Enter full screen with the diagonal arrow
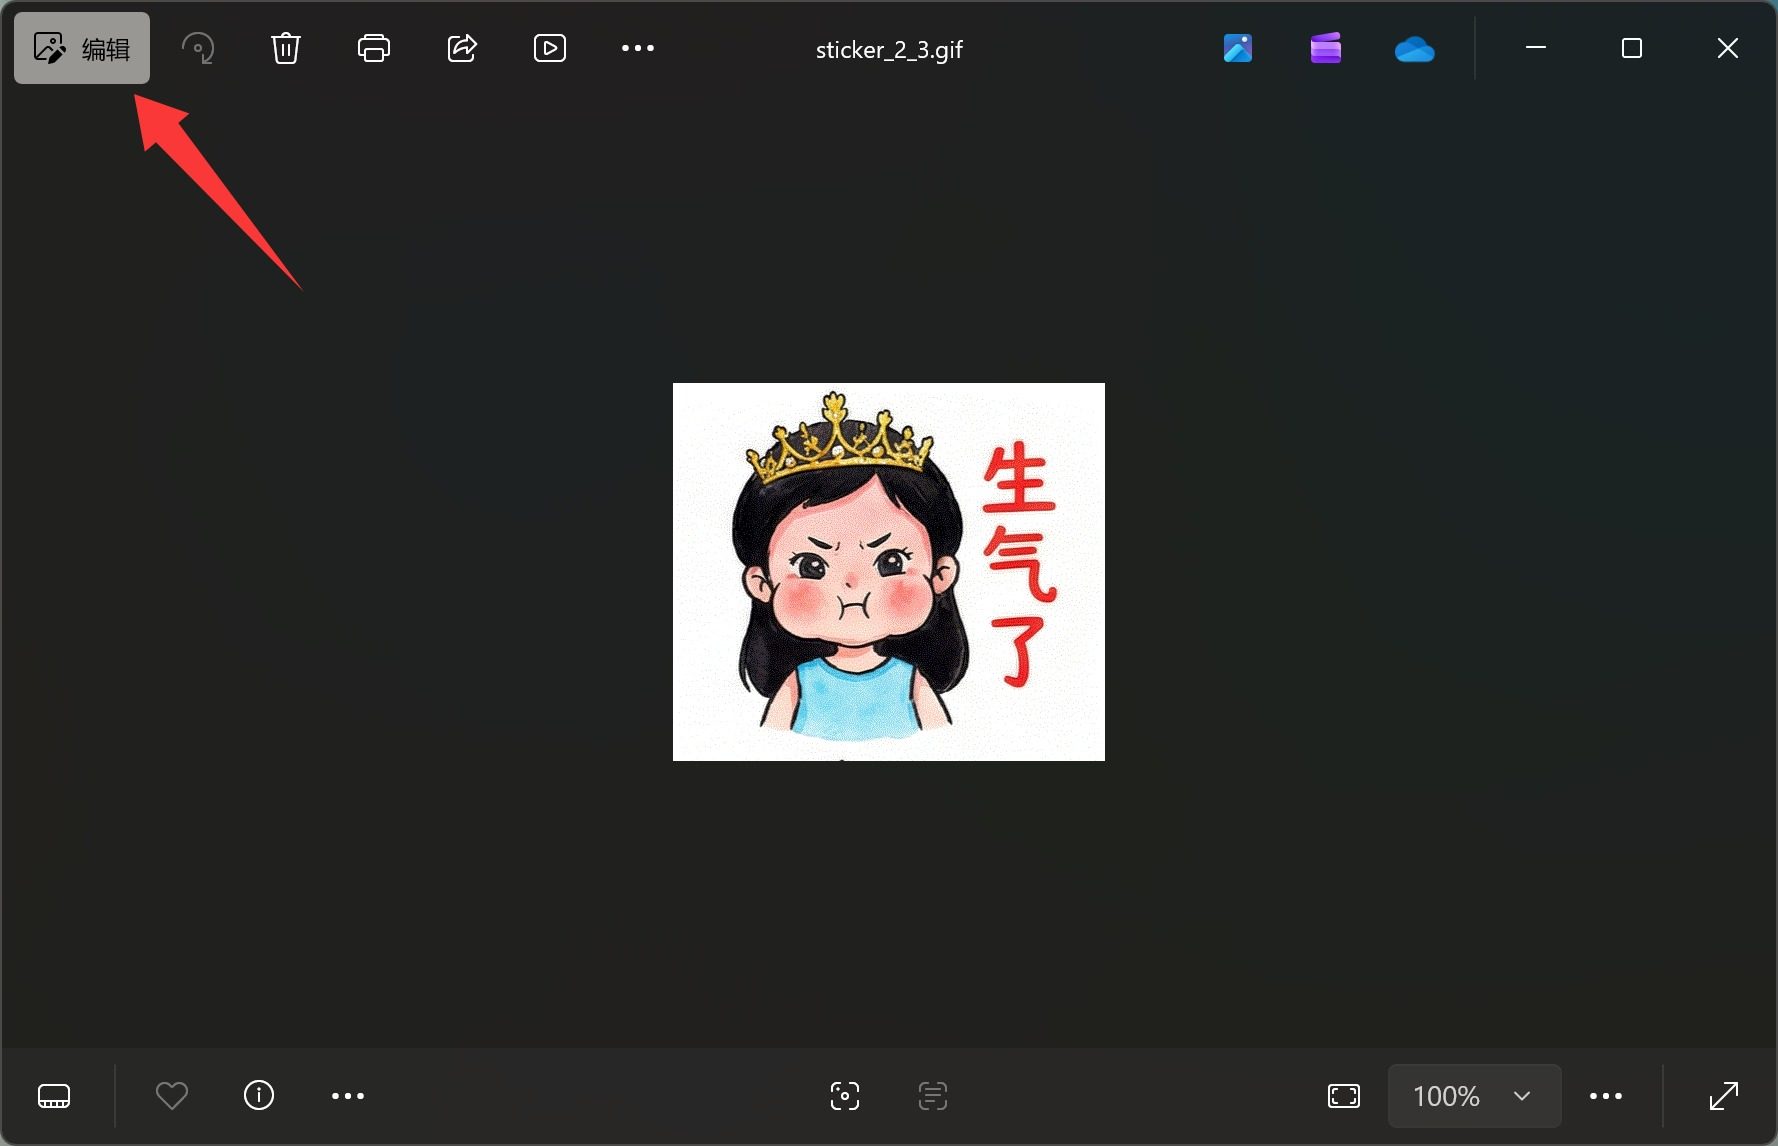 click(1724, 1096)
